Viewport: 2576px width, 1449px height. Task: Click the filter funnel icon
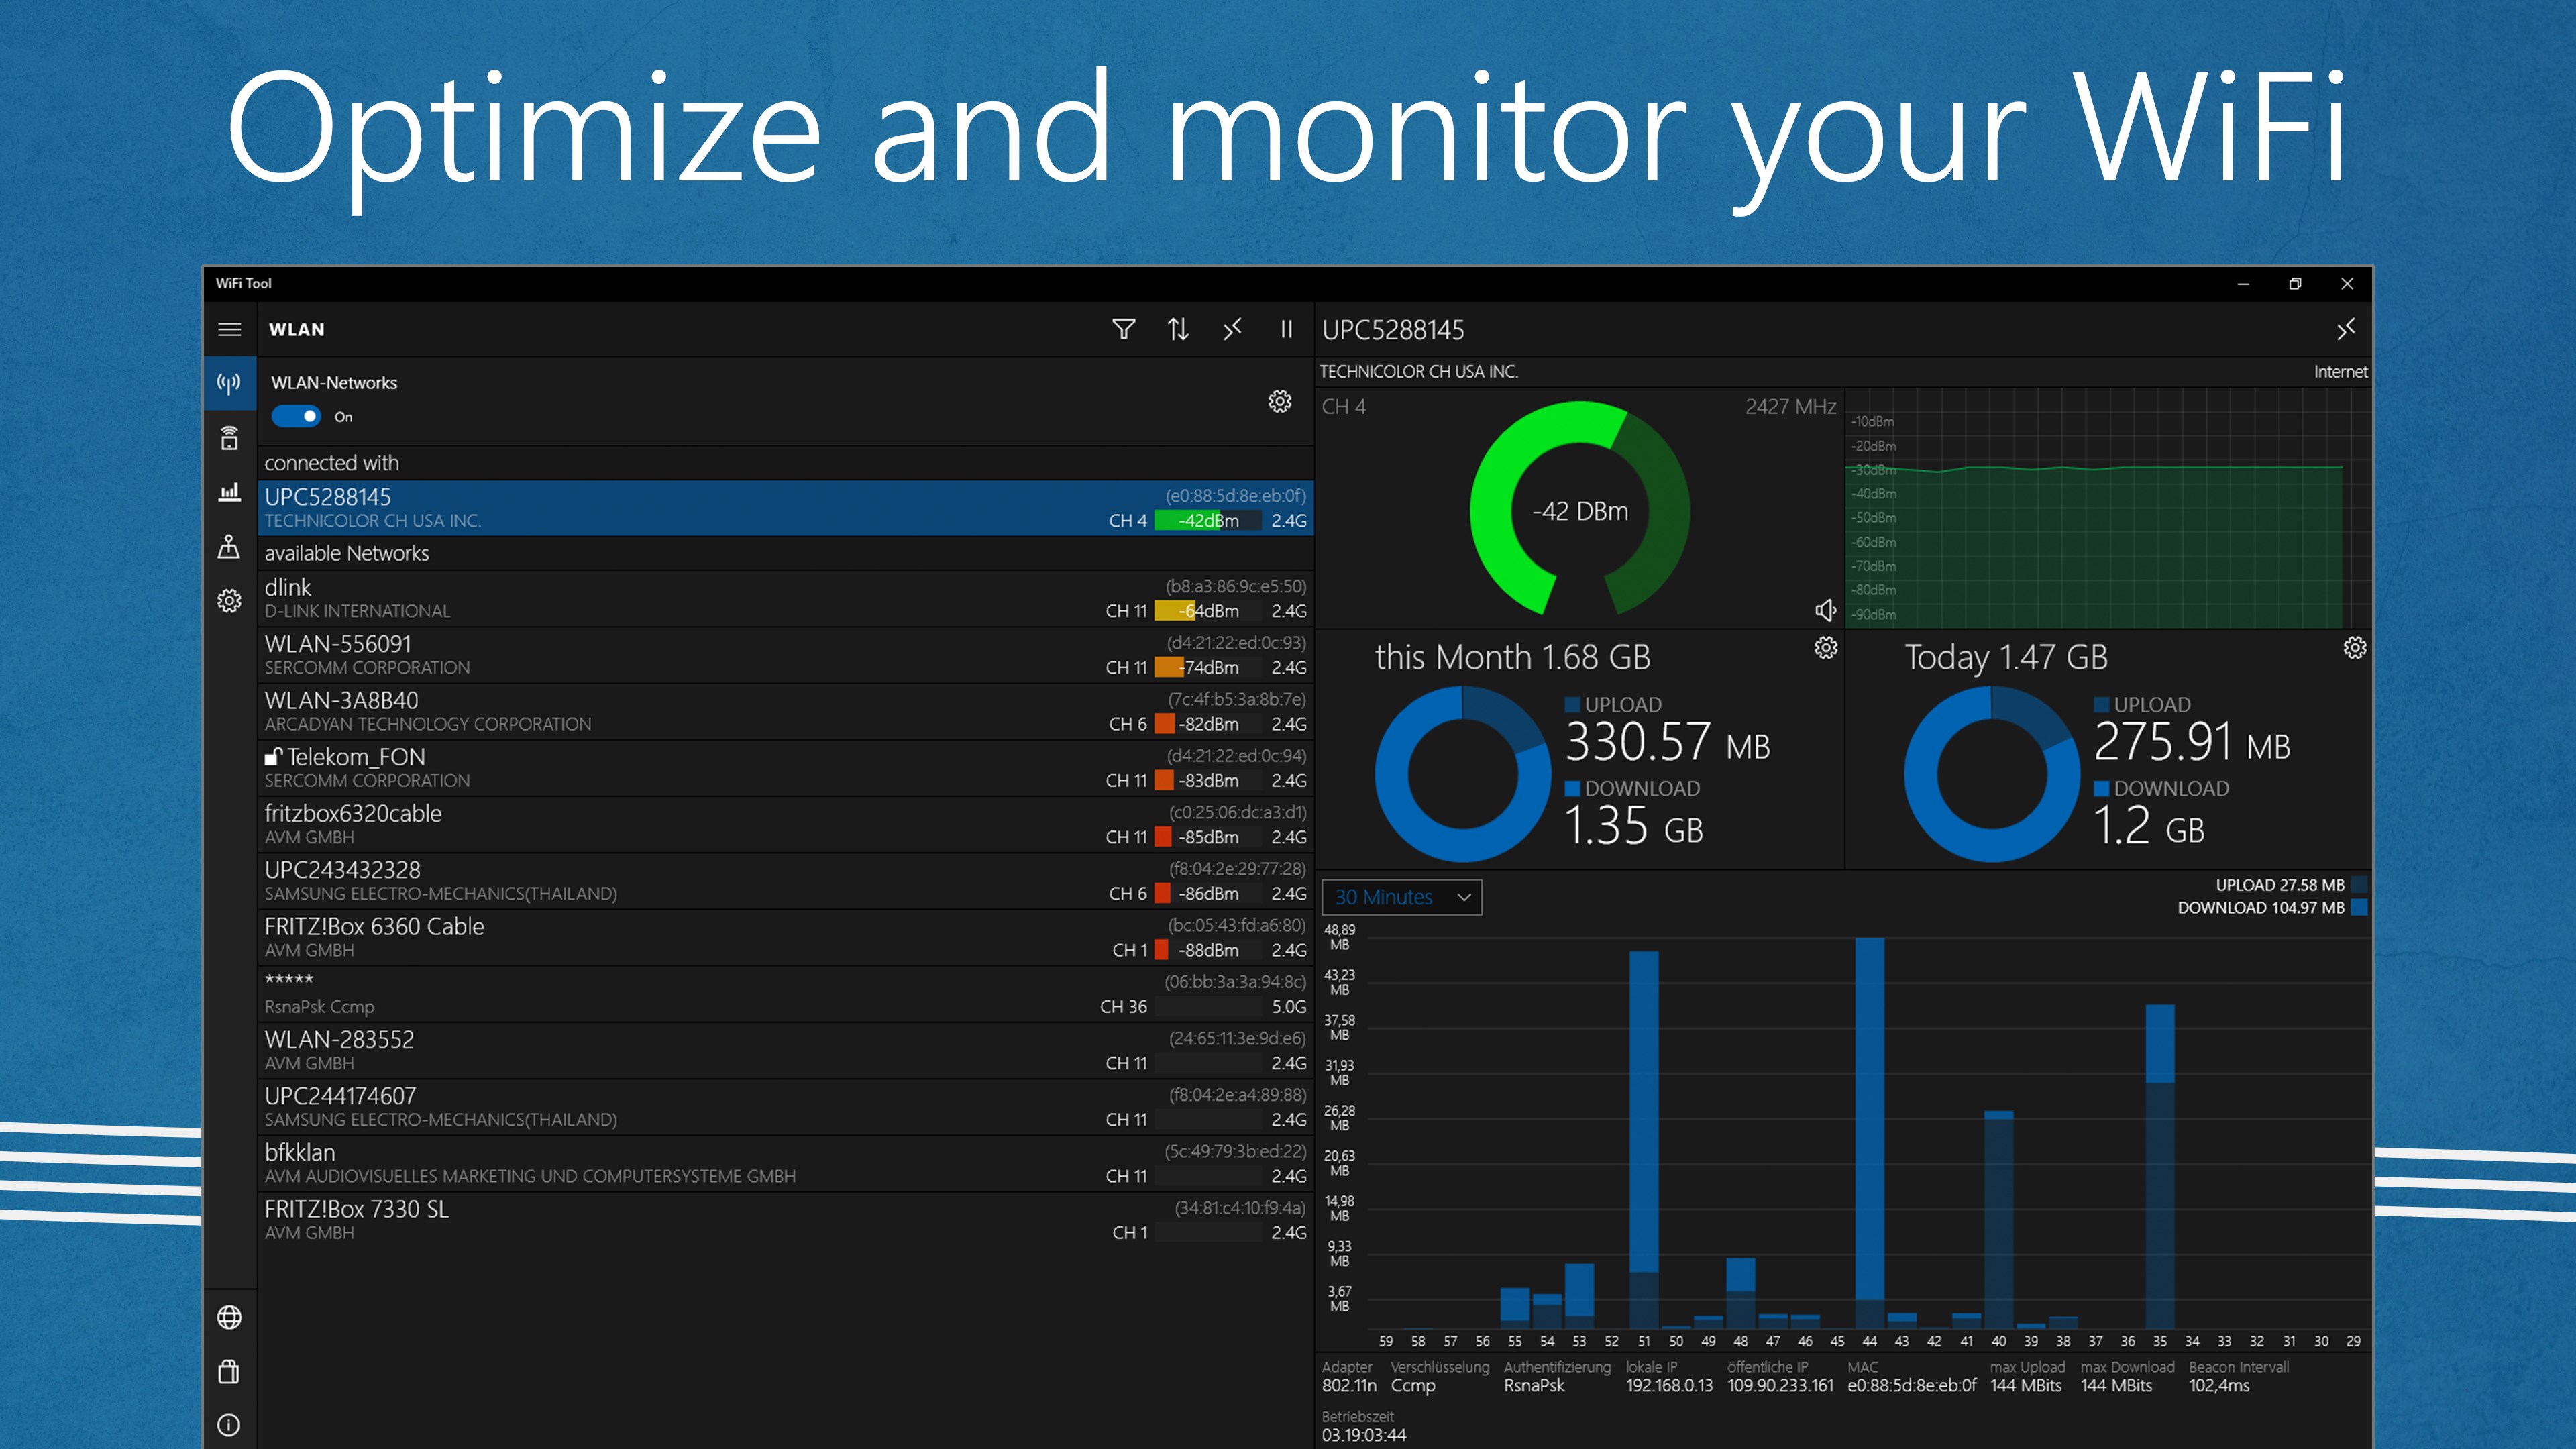pos(1123,329)
